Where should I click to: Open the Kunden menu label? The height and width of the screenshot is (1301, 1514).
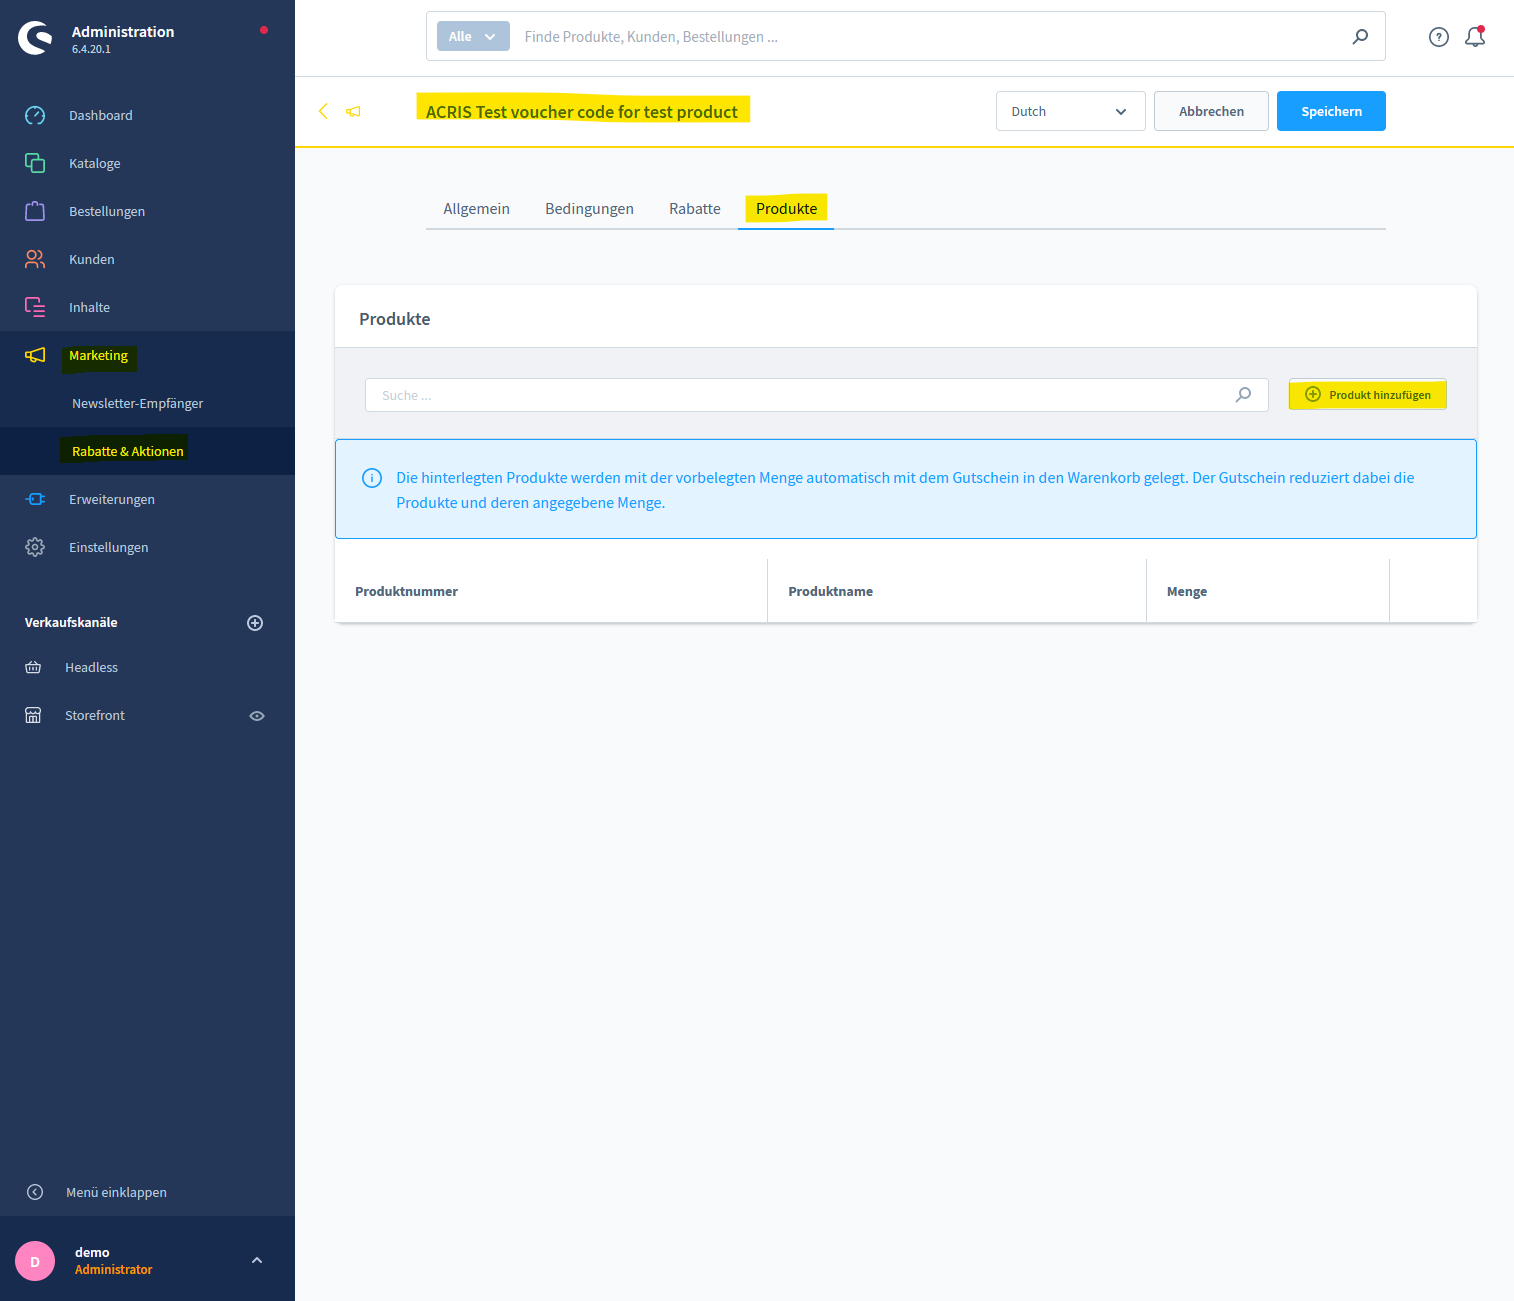(x=92, y=259)
